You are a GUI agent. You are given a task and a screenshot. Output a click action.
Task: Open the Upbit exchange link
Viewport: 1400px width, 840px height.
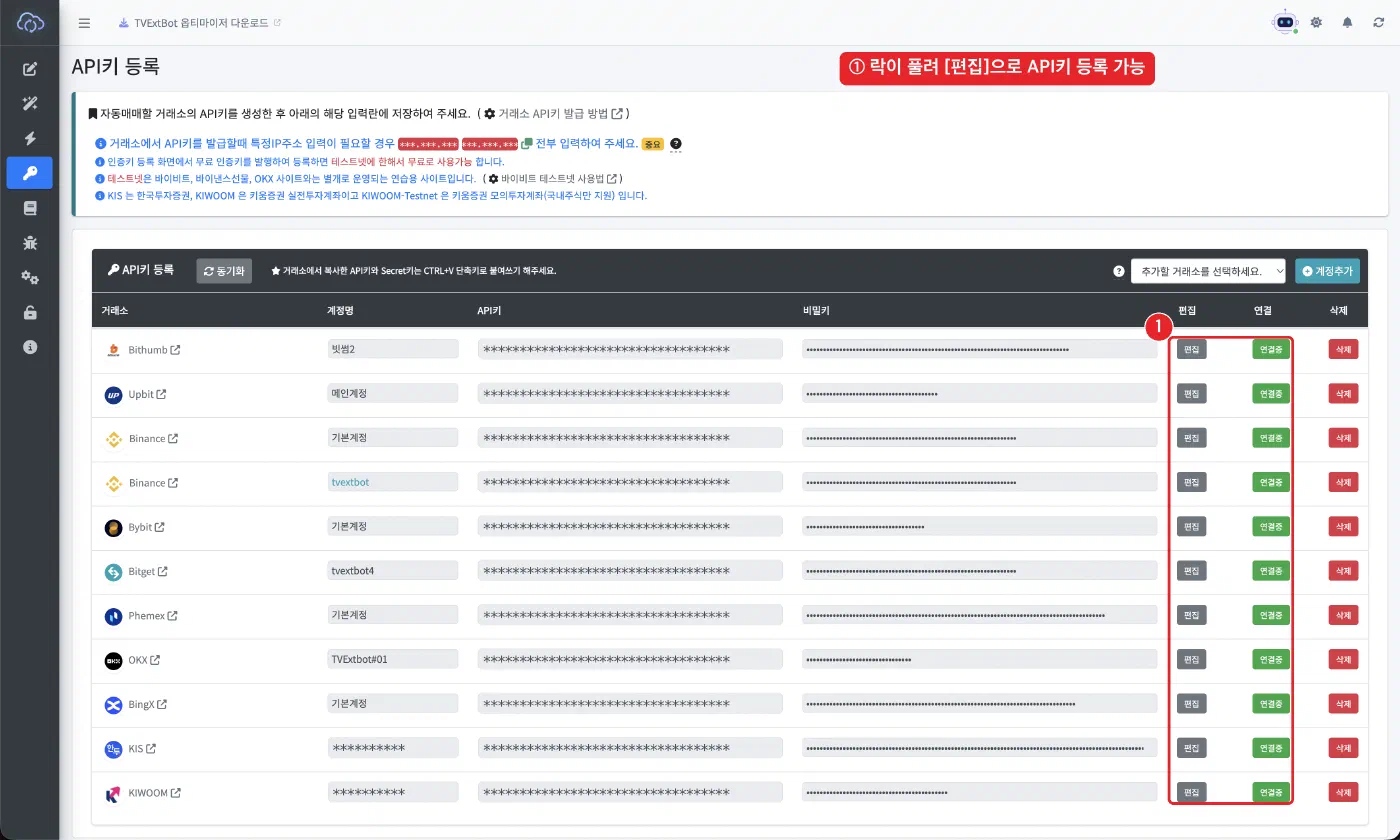[x=146, y=394]
